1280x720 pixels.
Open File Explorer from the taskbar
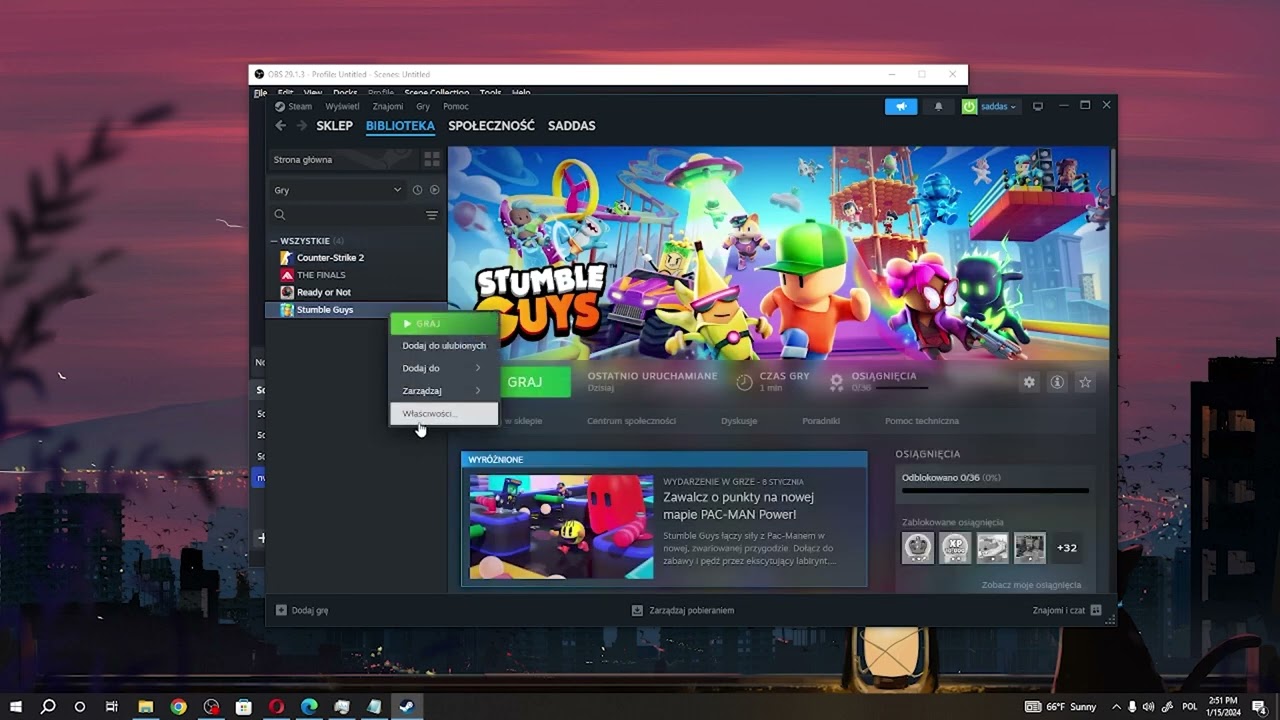(x=145, y=706)
